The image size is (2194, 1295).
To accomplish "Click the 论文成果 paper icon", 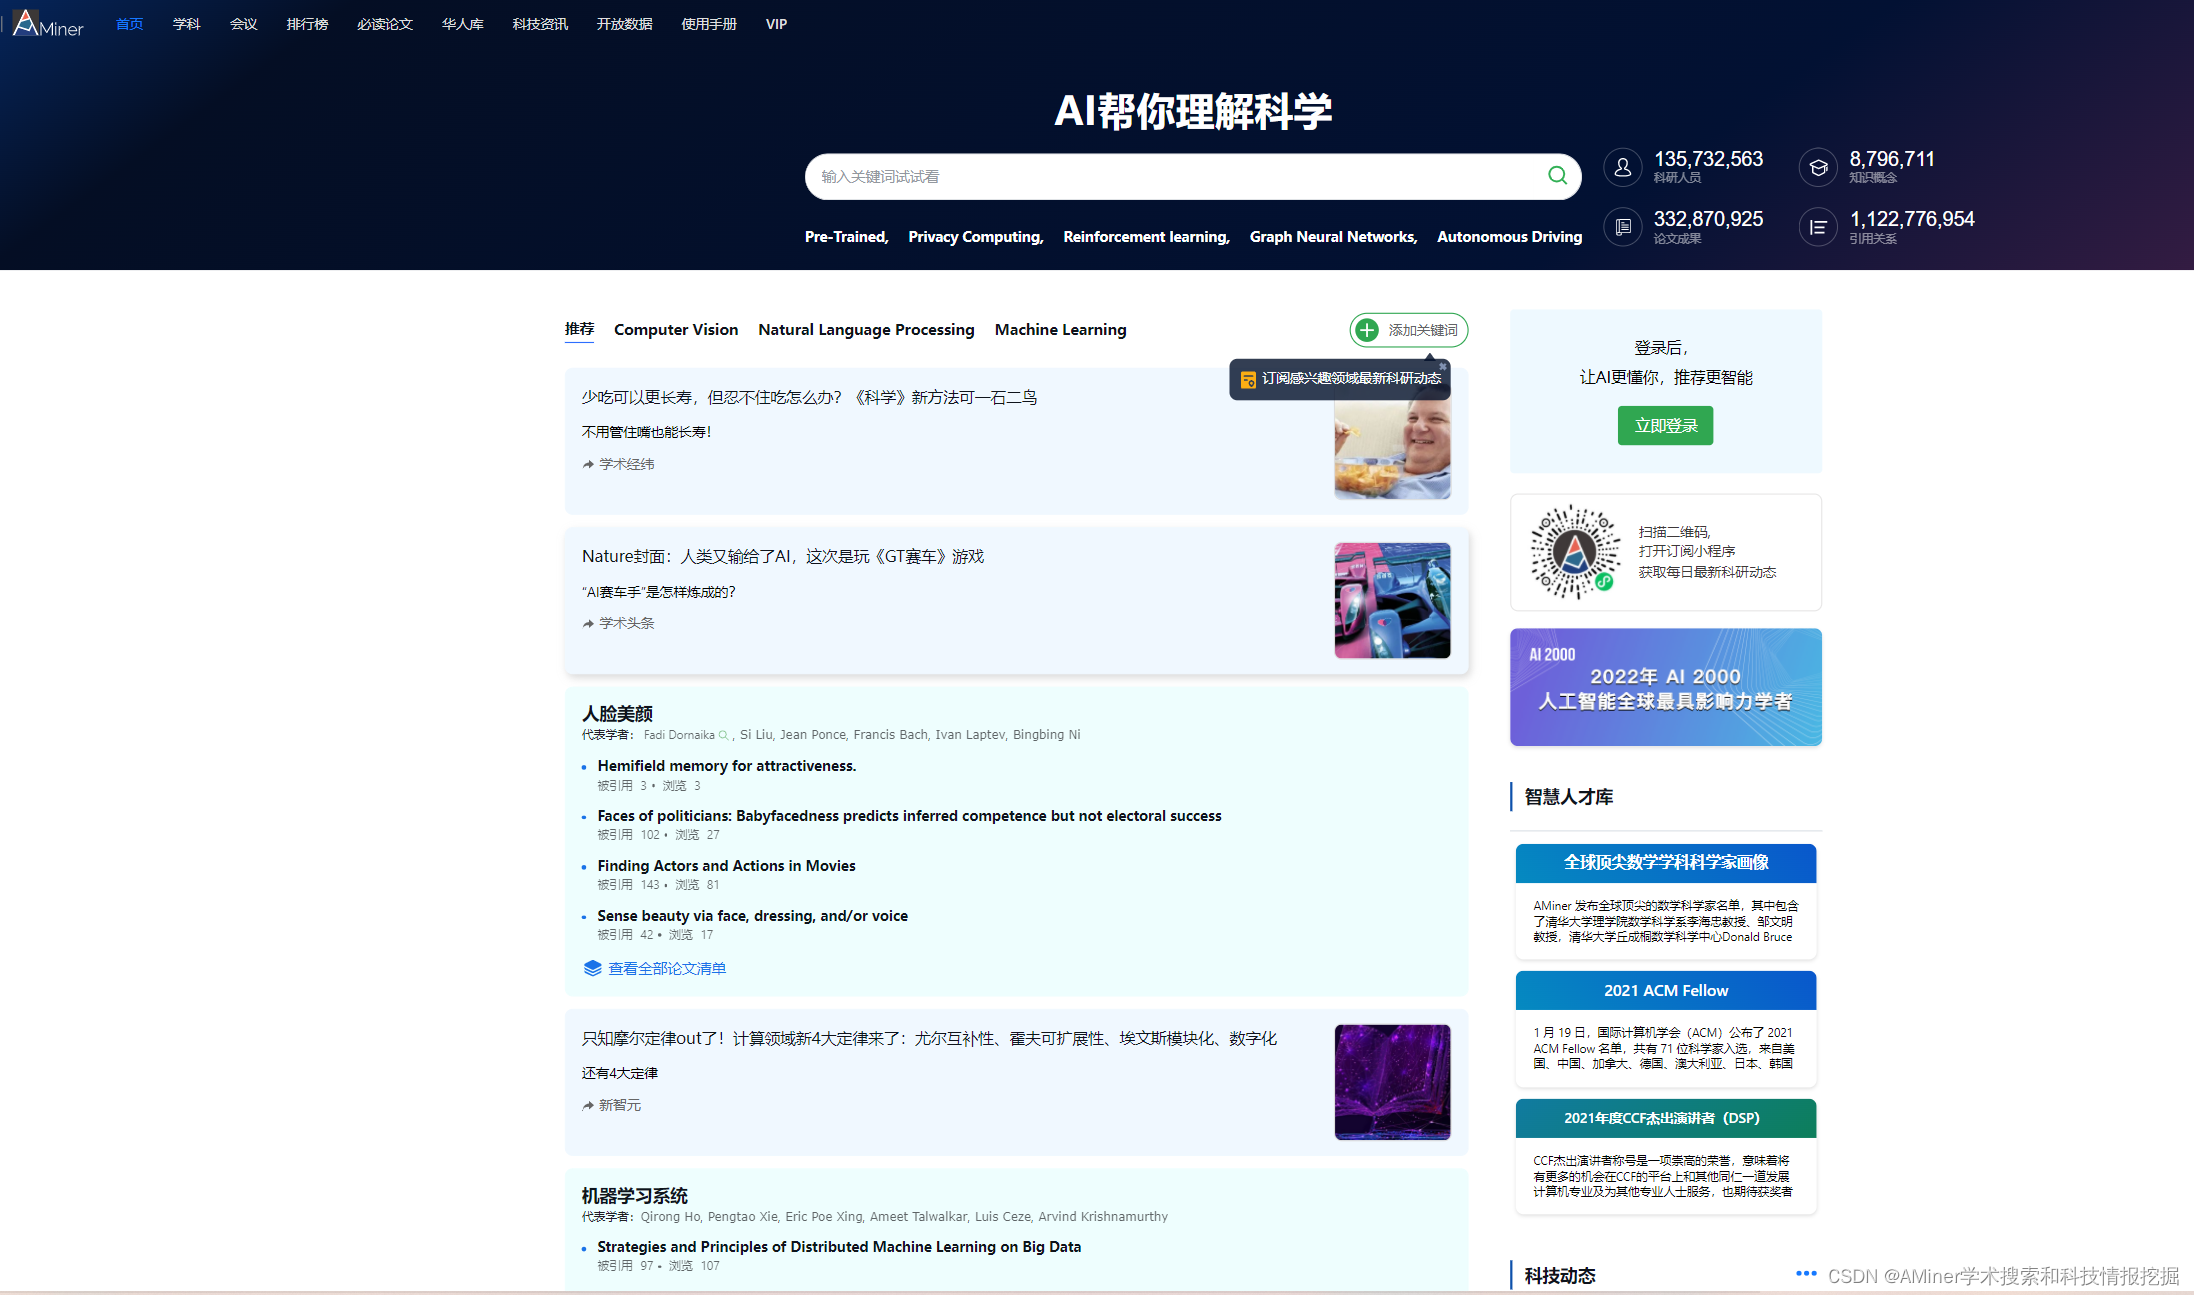I will [1622, 227].
